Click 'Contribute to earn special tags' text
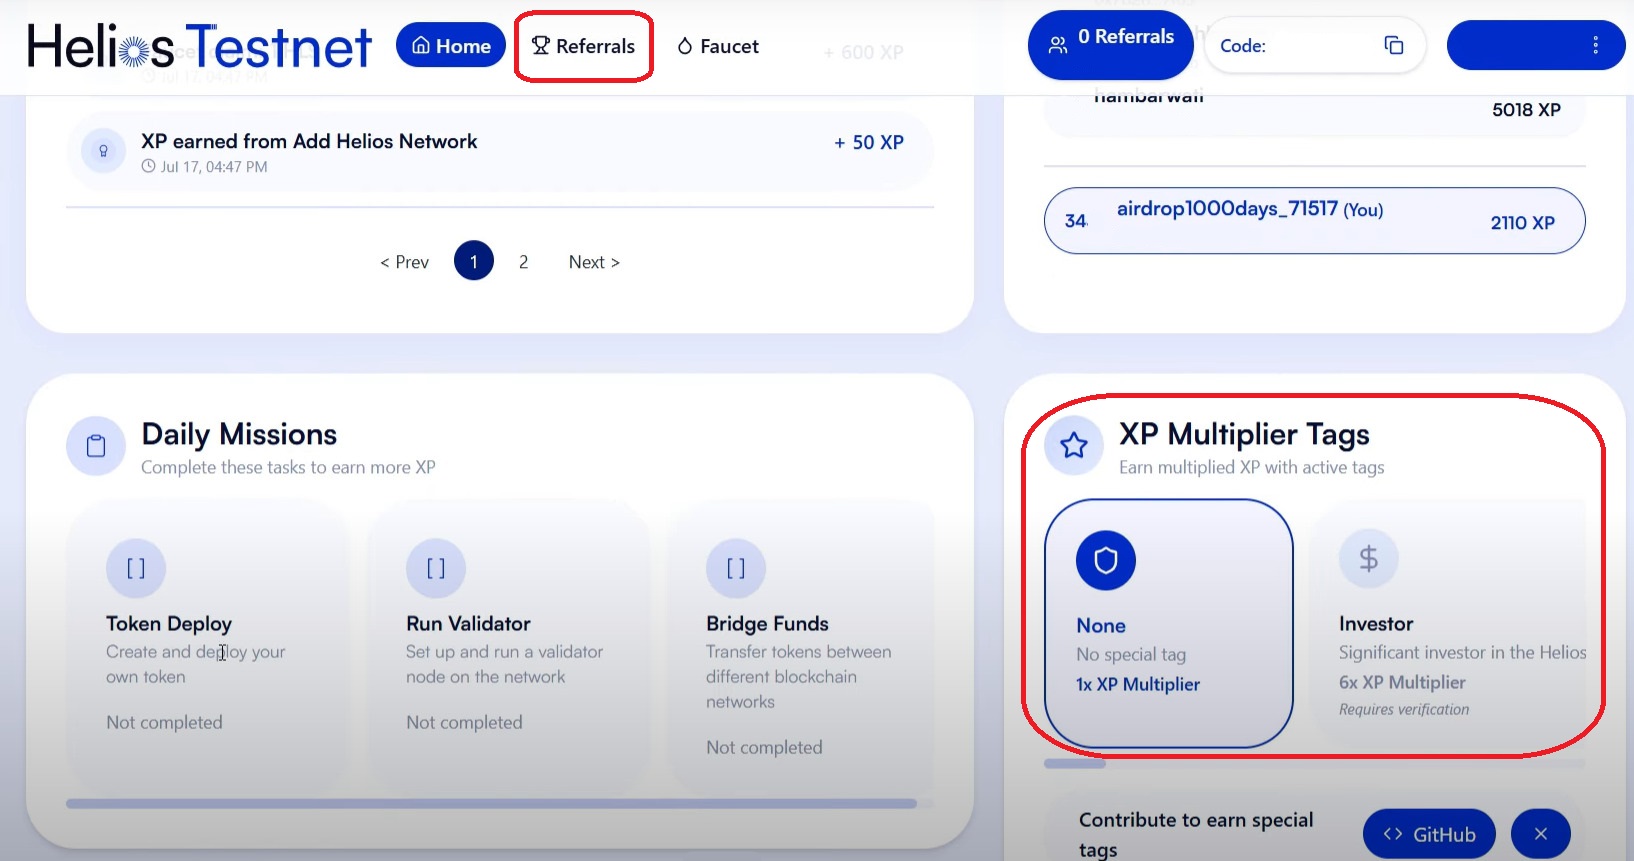This screenshot has height=861, width=1634. pyautogui.click(x=1196, y=834)
